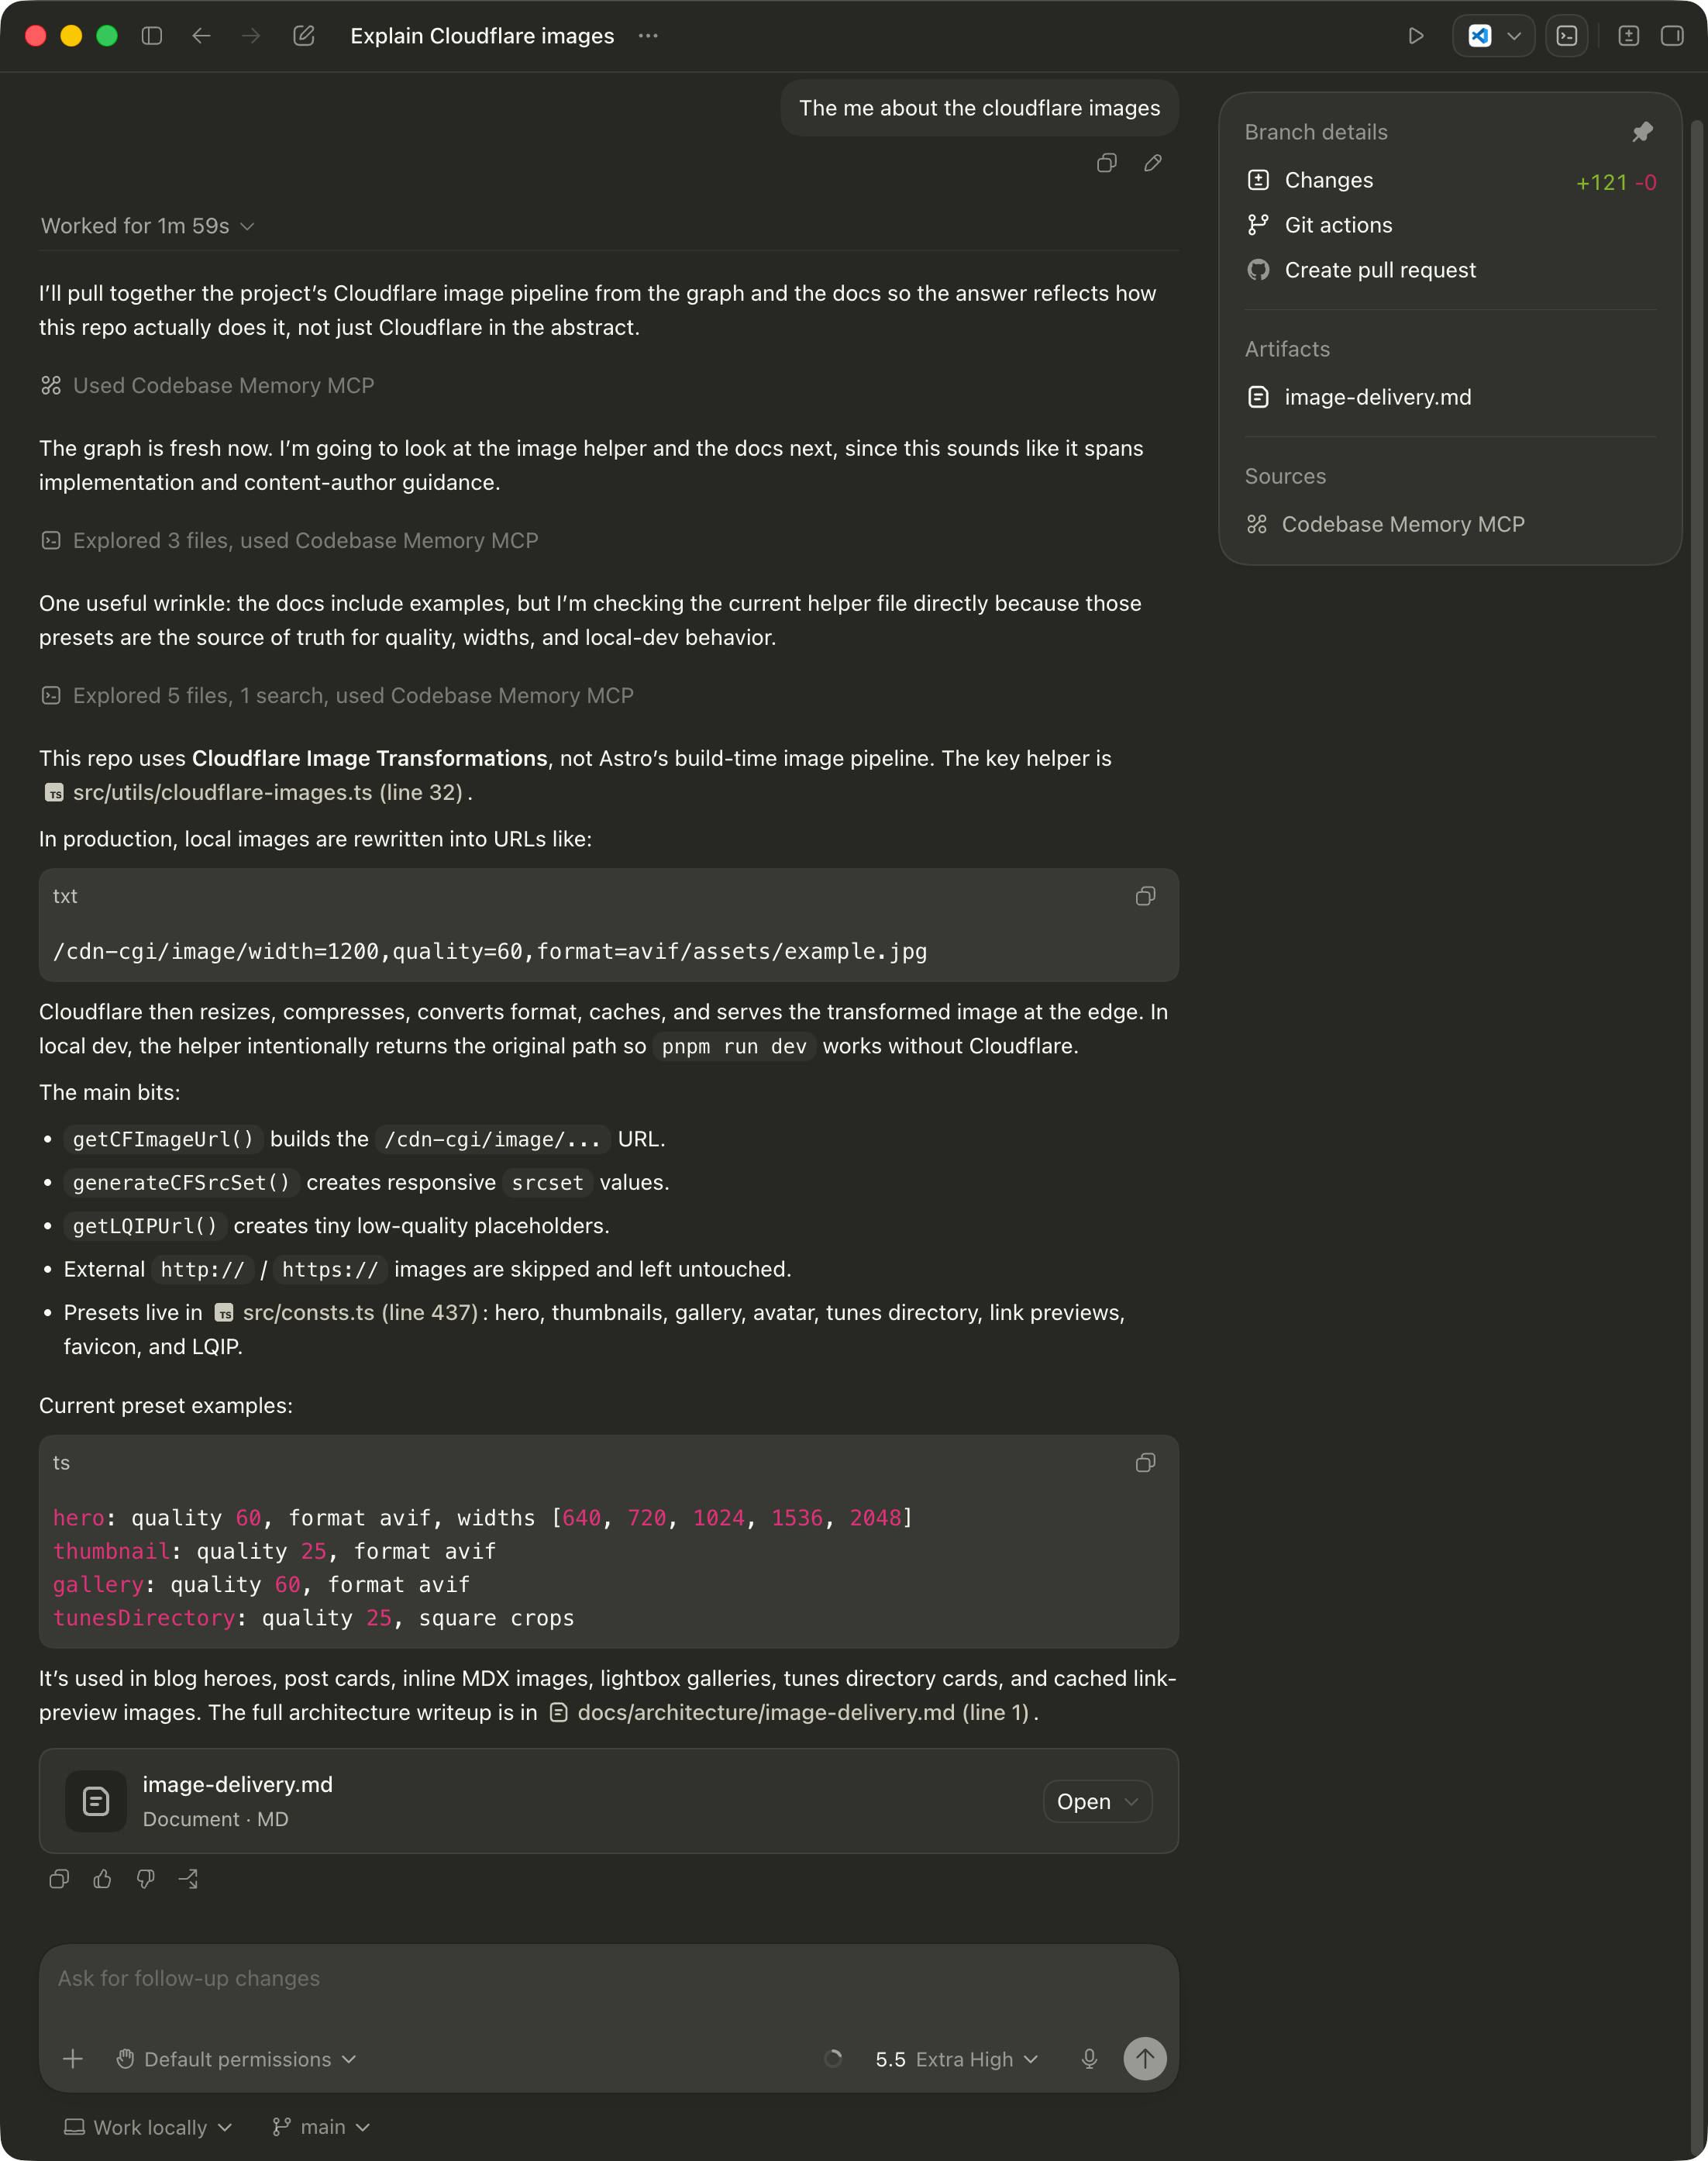Expand the open-in editor dropdown chevron
Image resolution: width=1708 pixels, height=2161 pixels.
pyautogui.click(x=1514, y=36)
